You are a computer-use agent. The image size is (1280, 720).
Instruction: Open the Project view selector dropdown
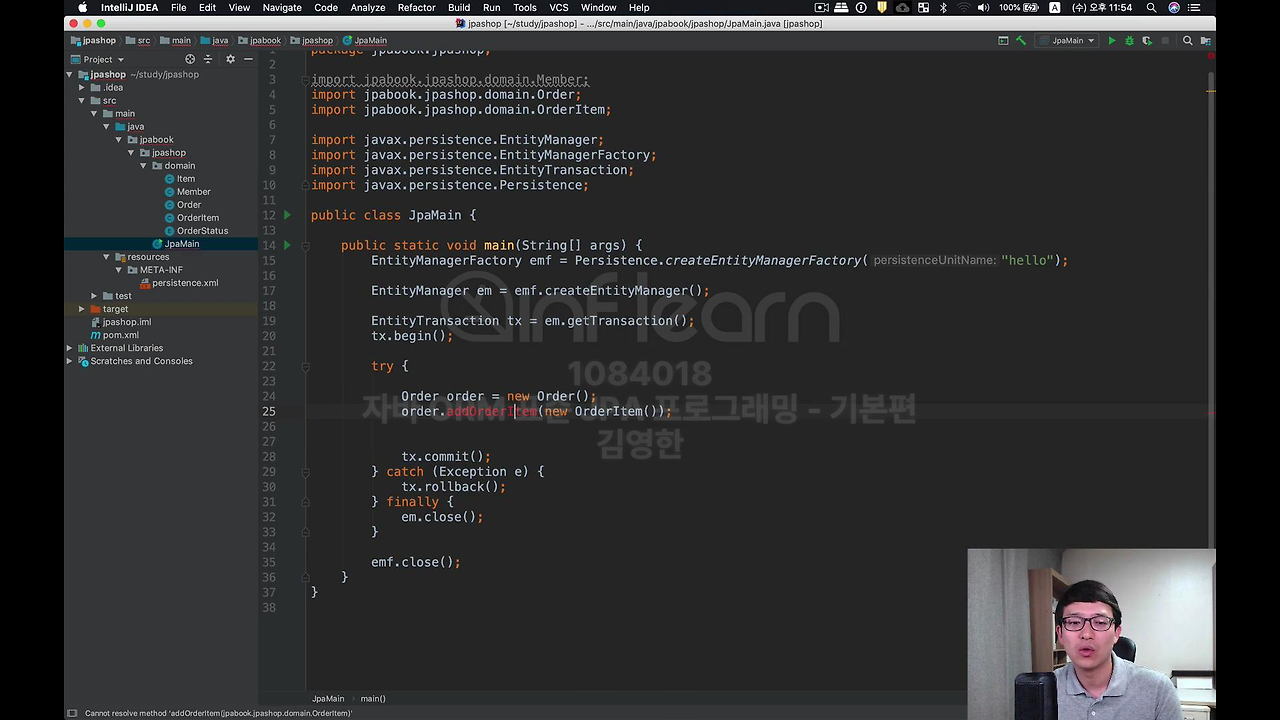(98, 59)
